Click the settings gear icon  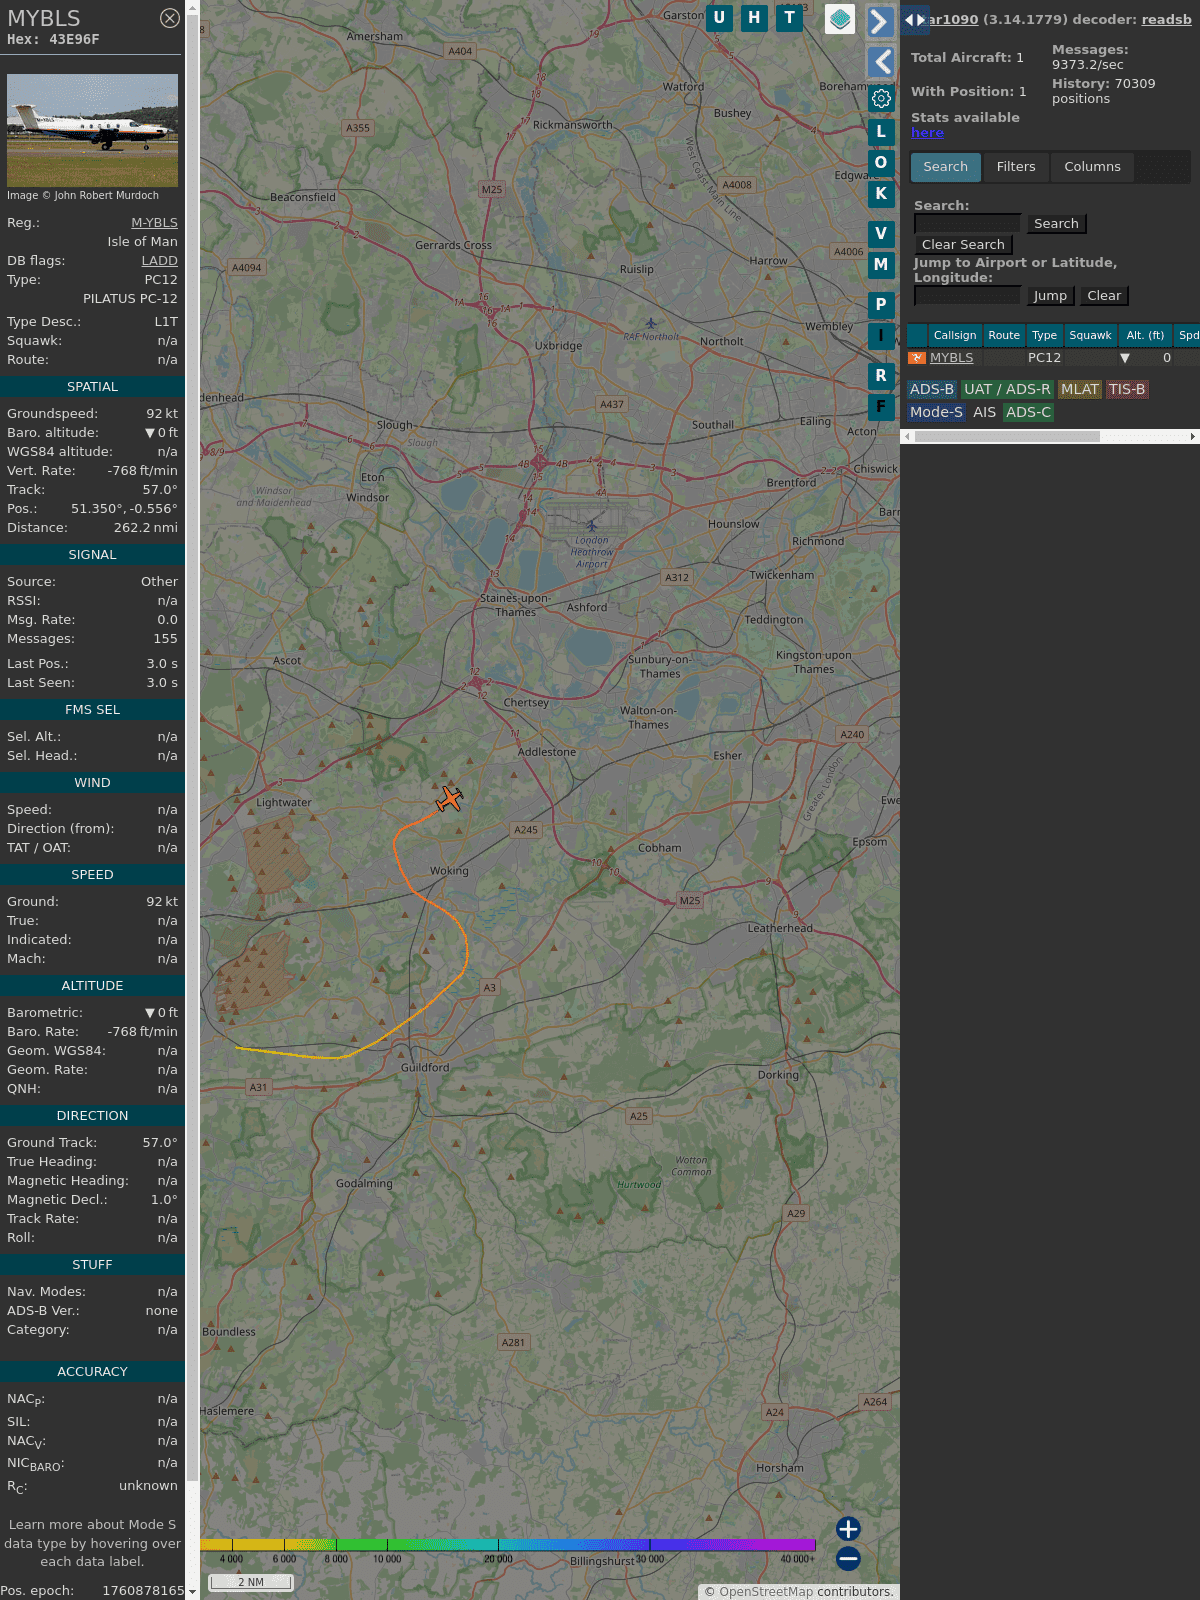point(881,98)
